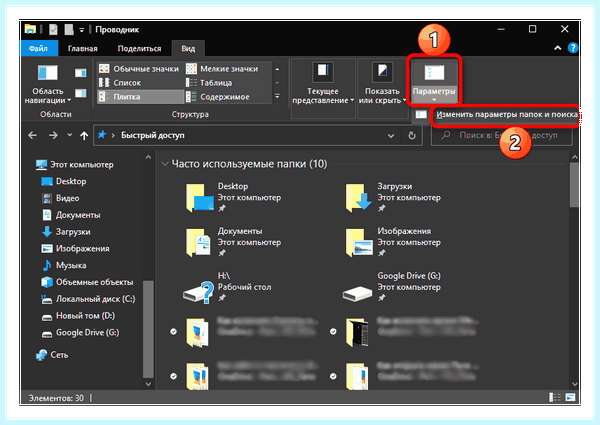Switch to details view in status bar

pyautogui.click(x=555, y=398)
